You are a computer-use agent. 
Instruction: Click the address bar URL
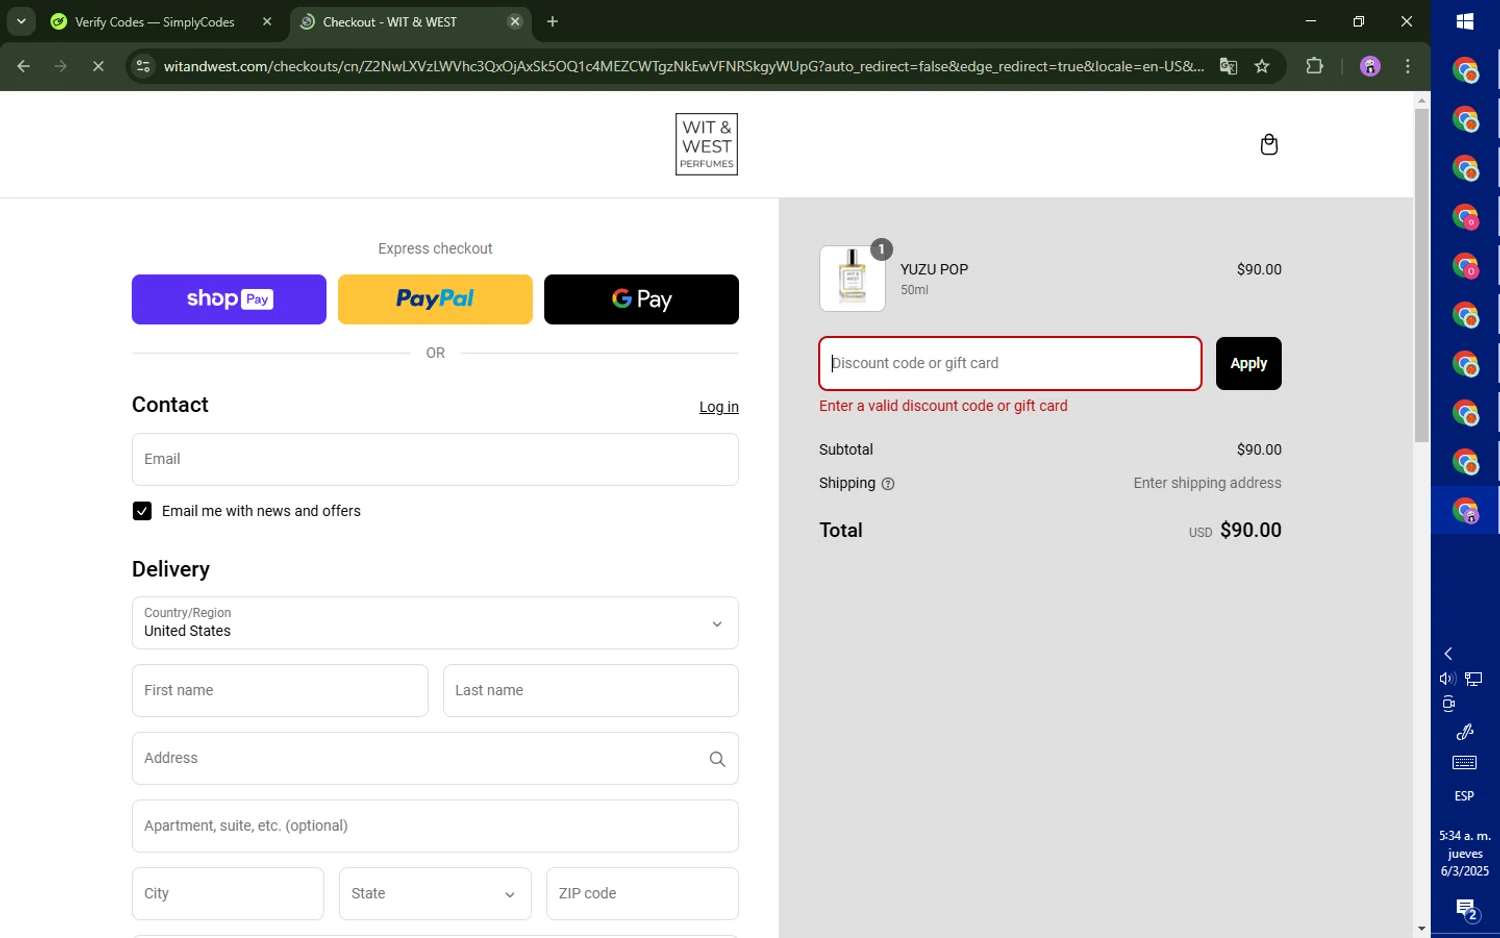coord(684,67)
